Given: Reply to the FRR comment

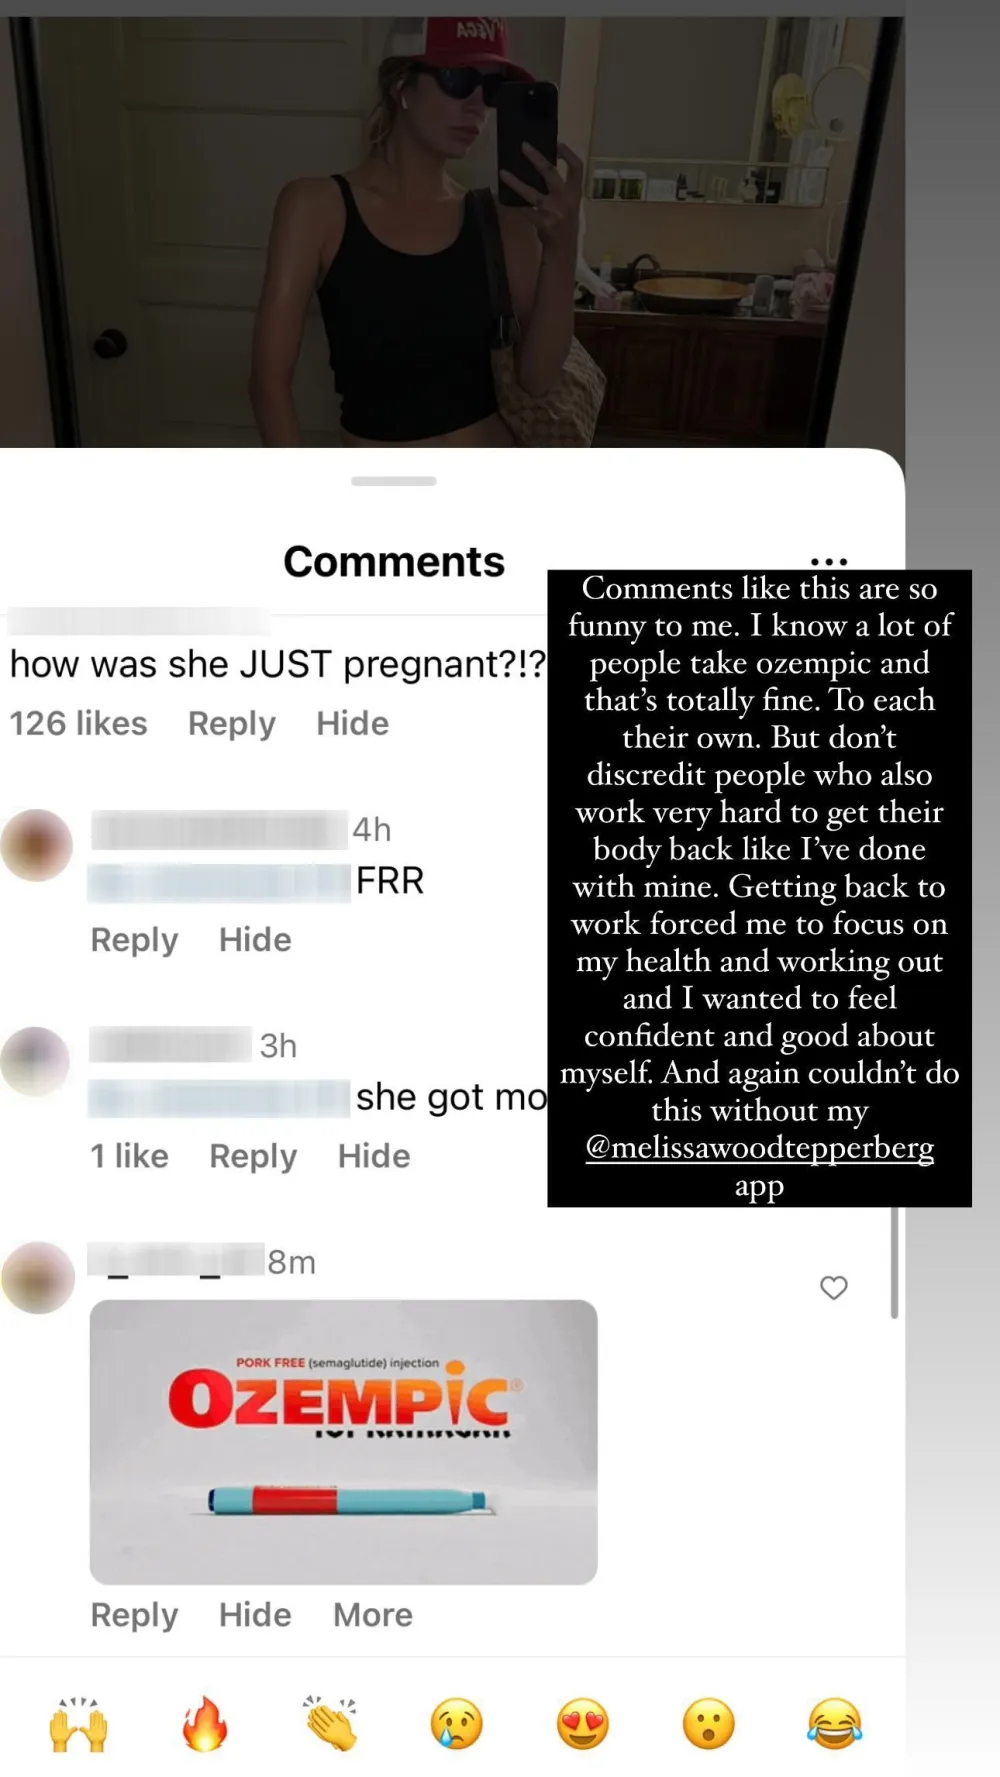Looking at the screenshot, I should click(134, 940).
